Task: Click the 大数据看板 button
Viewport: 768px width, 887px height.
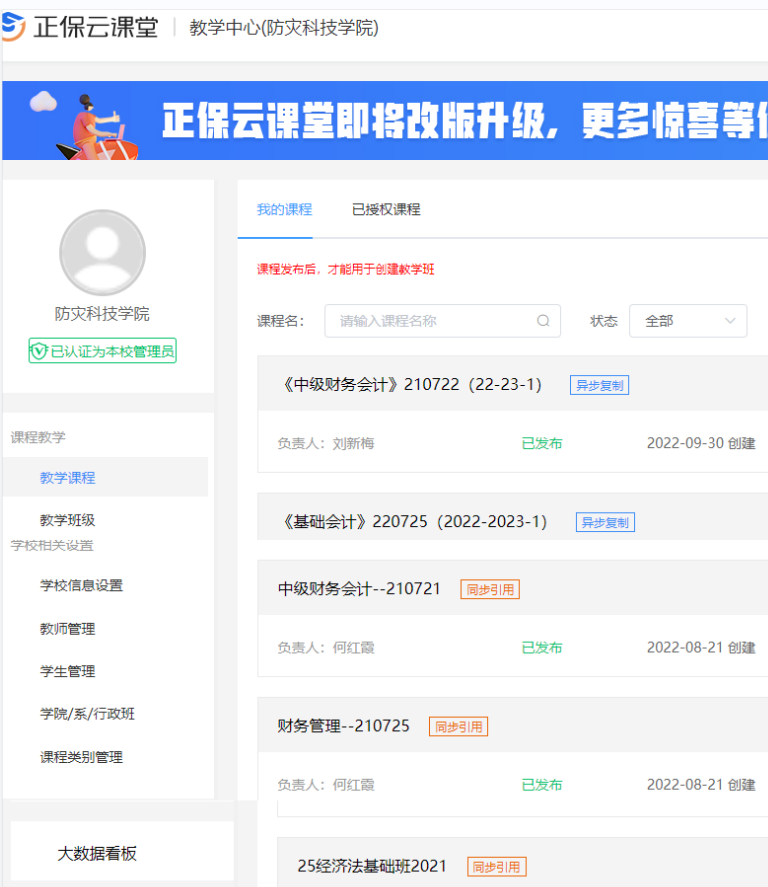Action: (x=97, y=853)
